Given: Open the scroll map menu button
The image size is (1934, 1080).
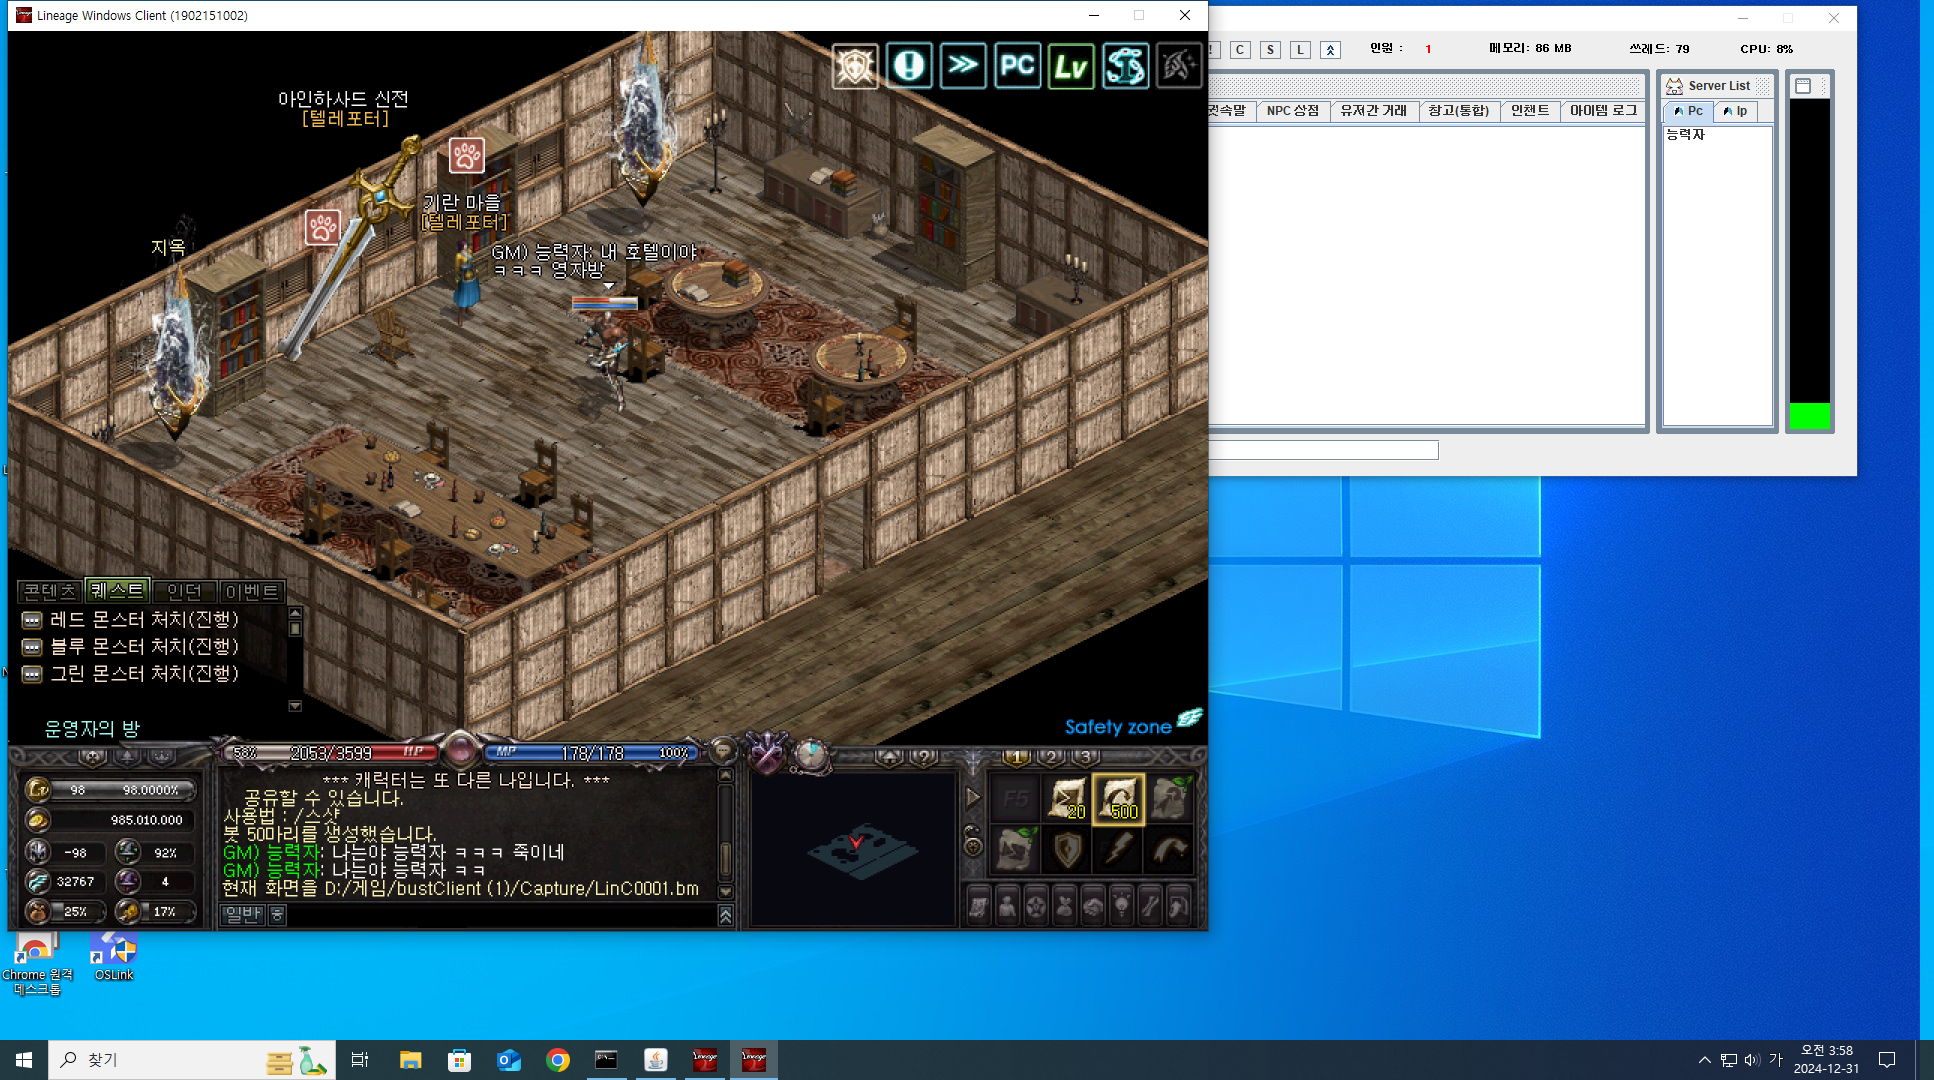Looking at the screenshot, I should pyautogui.click(x=979, y=907).
